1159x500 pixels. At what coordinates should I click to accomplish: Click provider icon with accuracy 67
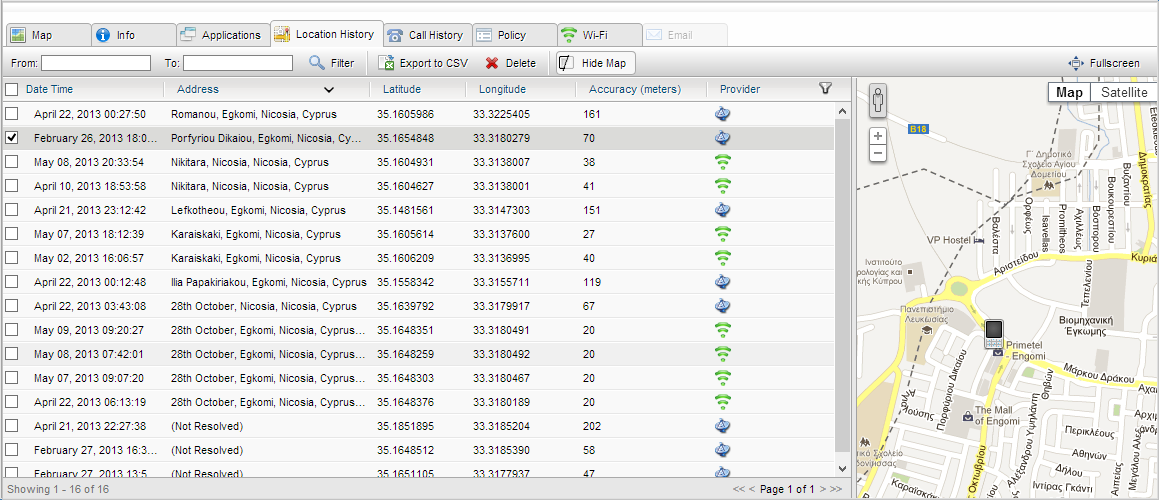[722, 306]
